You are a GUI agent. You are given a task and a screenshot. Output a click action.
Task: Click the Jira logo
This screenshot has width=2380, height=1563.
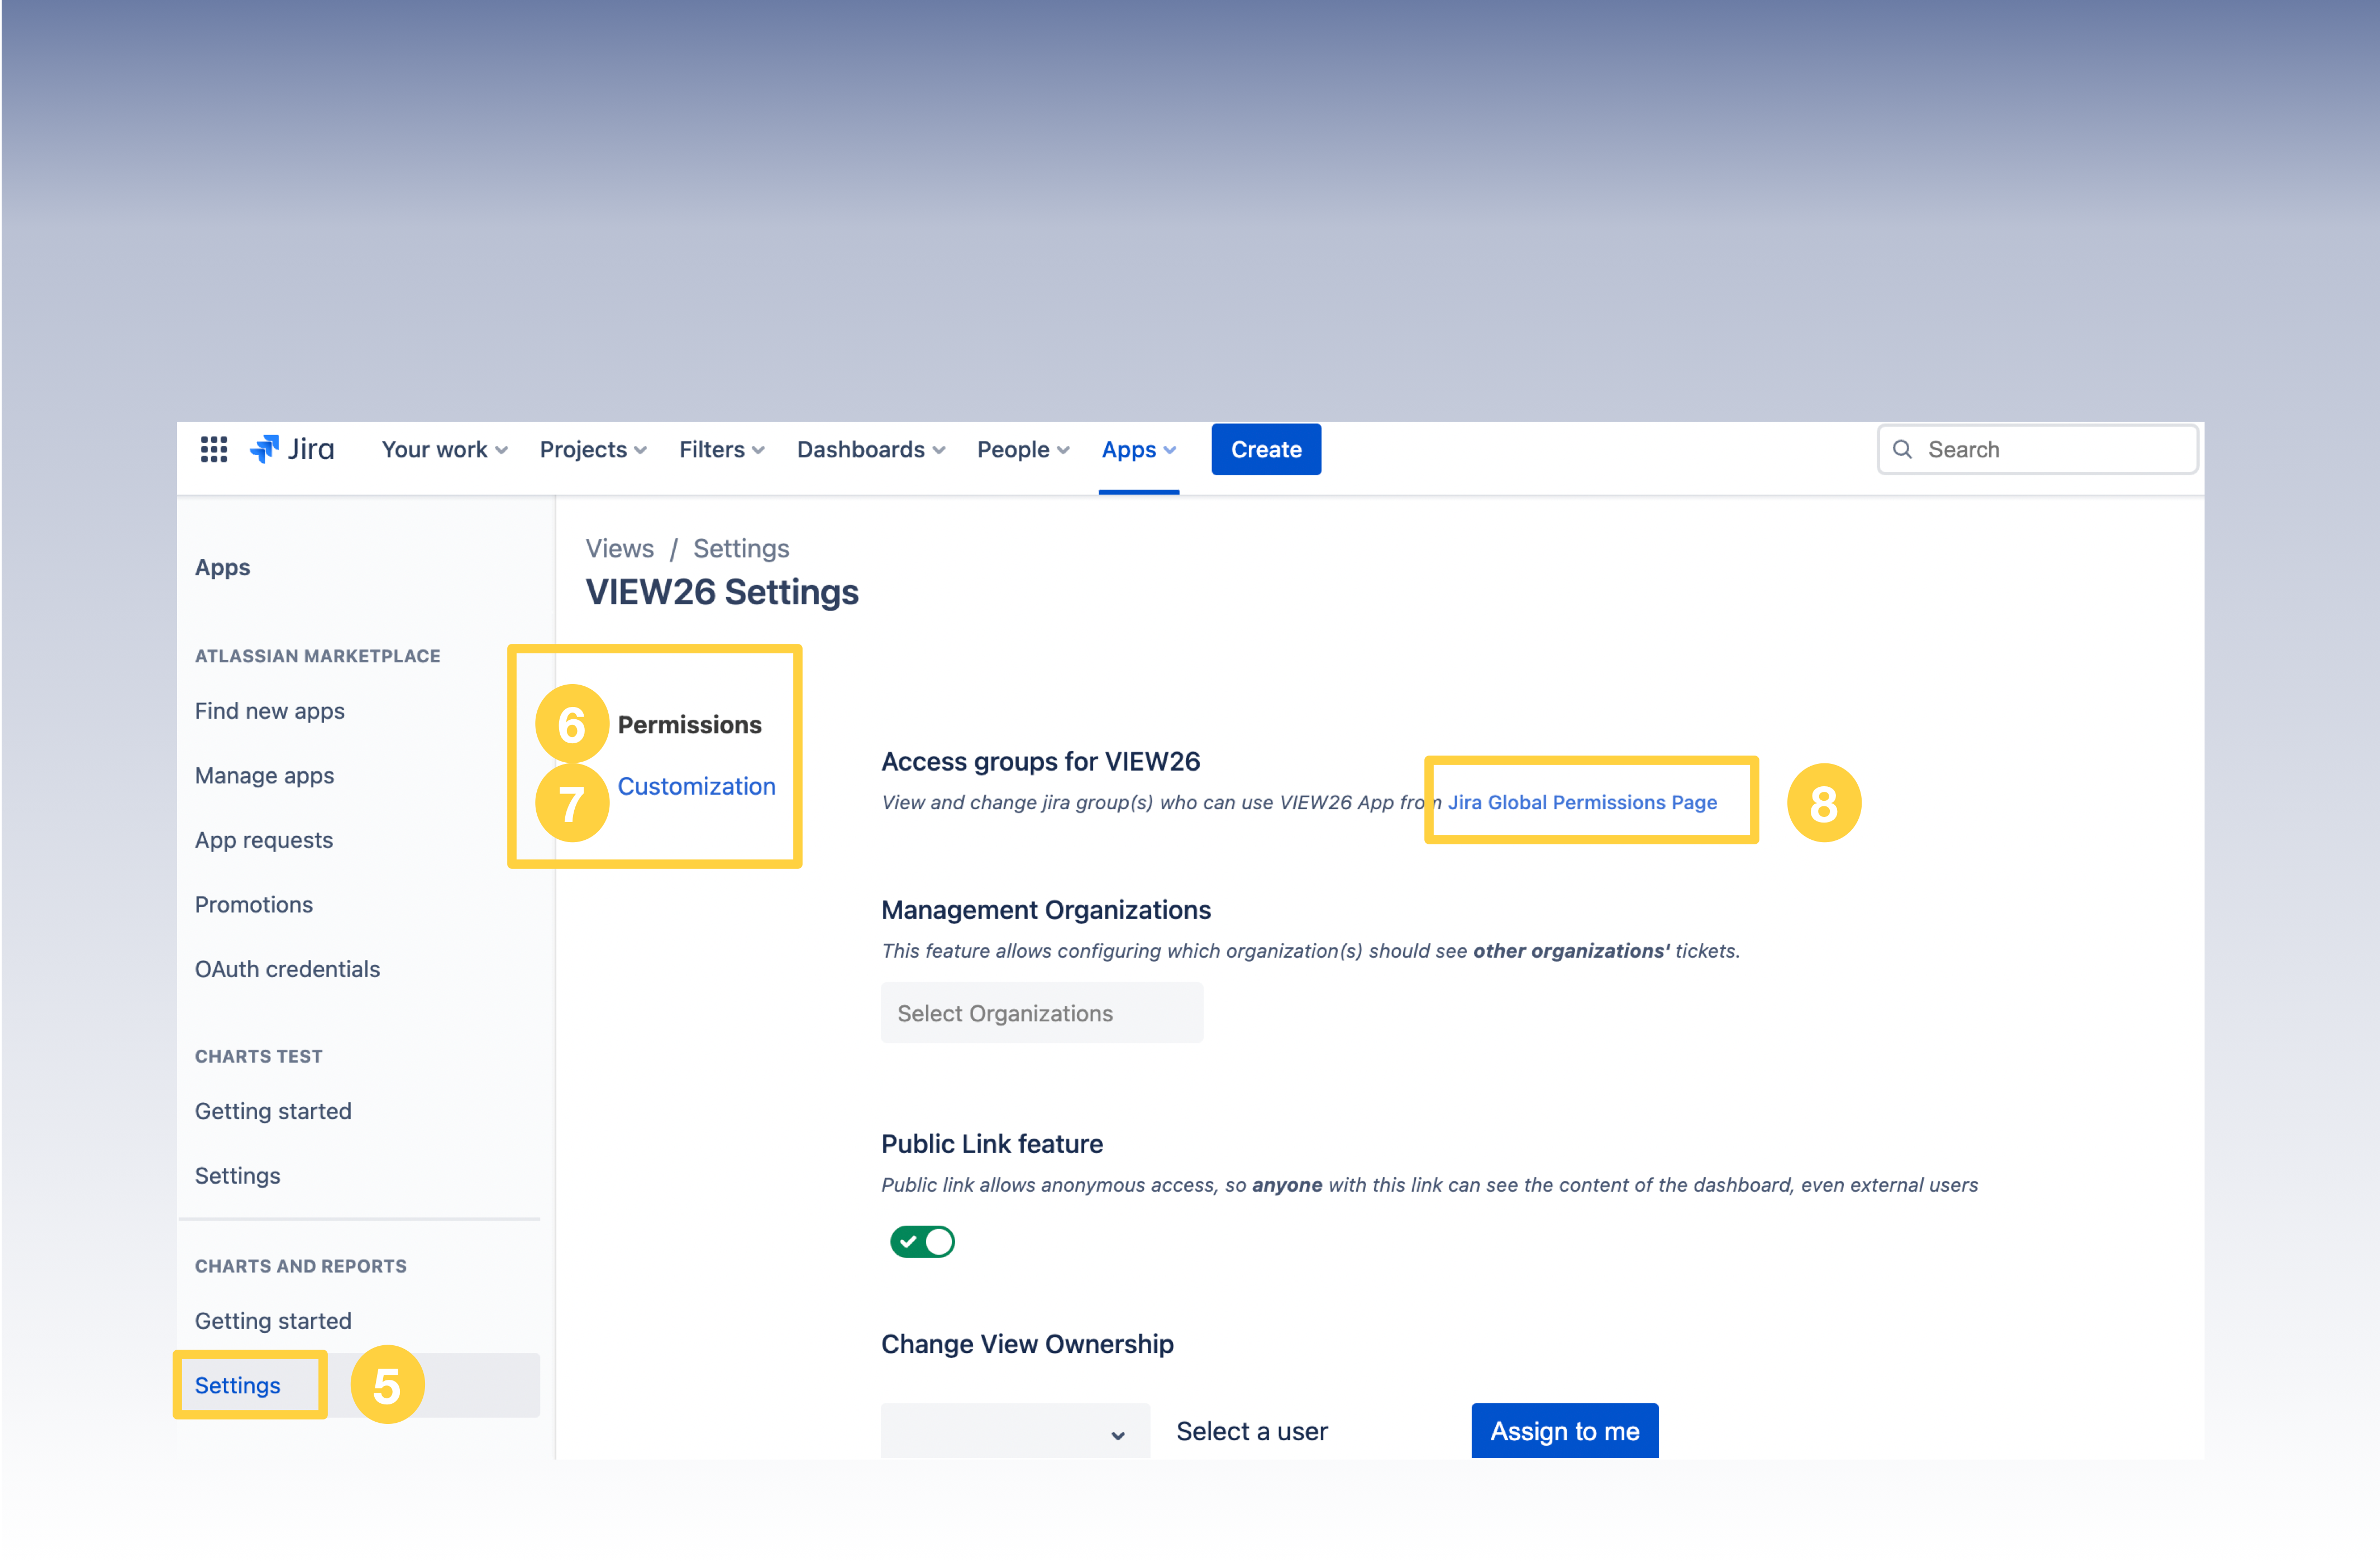tap(292, 450)
